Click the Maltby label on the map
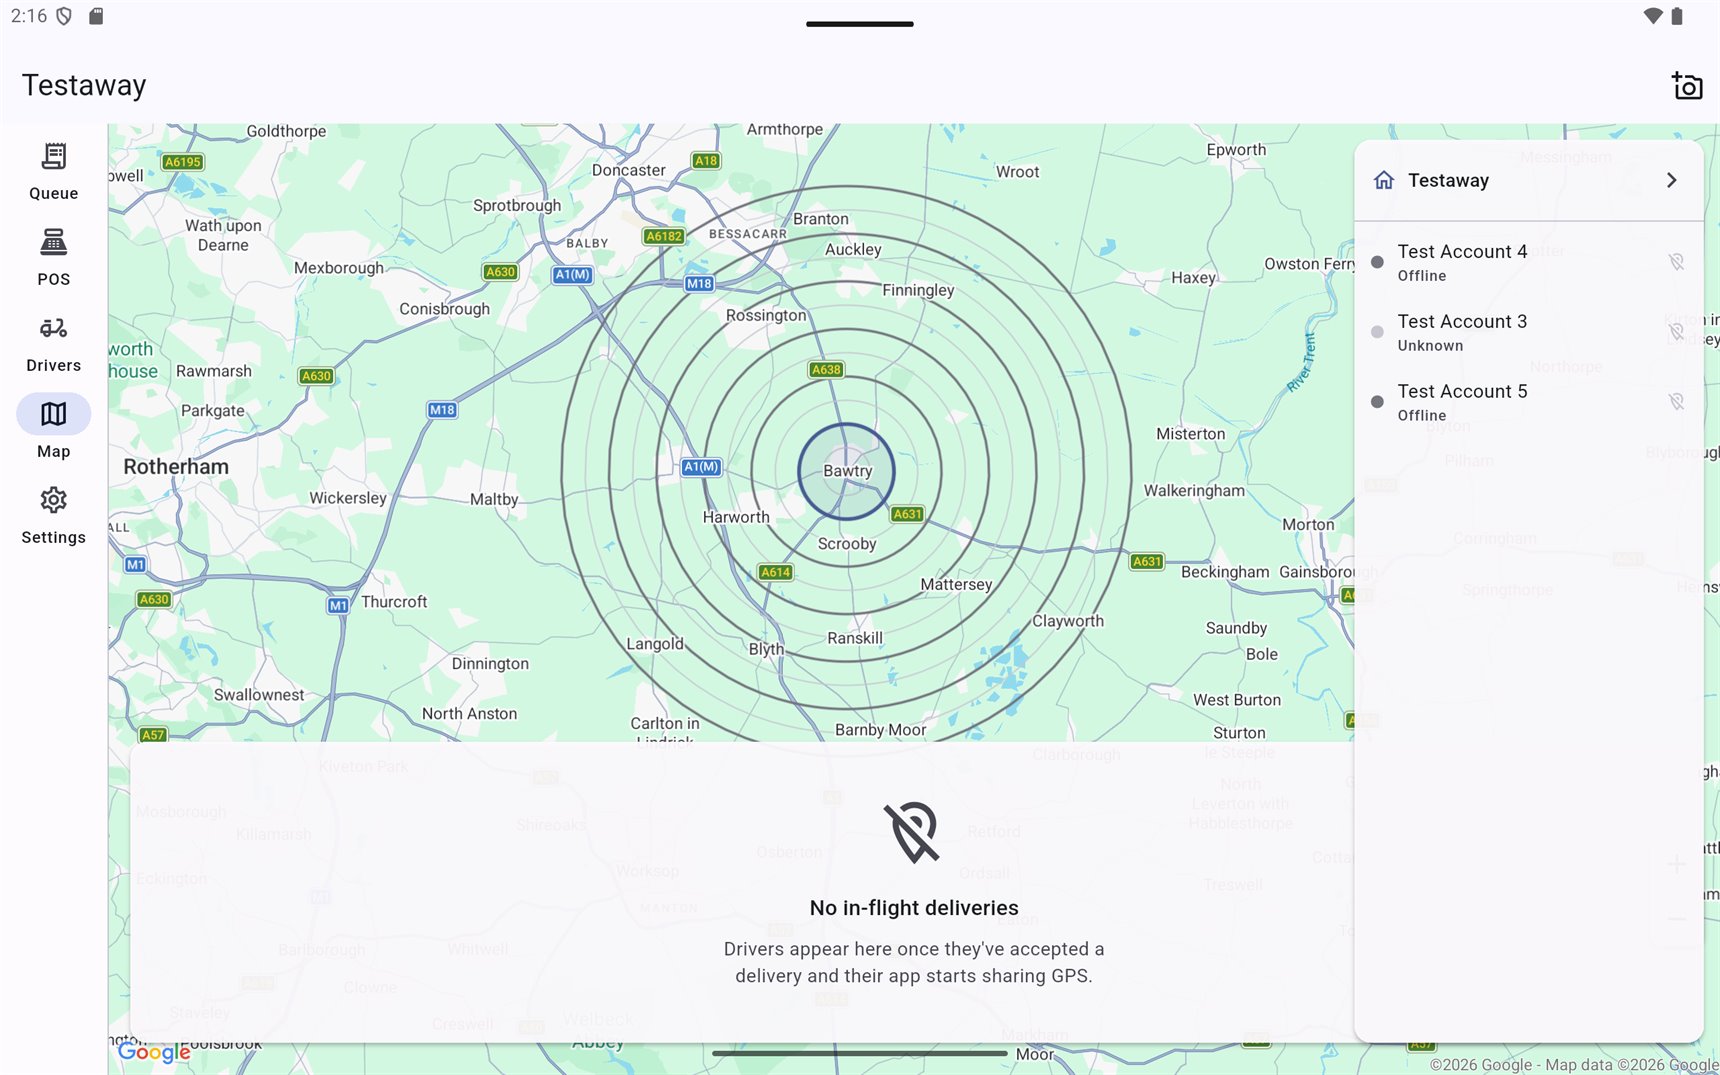 494,499
